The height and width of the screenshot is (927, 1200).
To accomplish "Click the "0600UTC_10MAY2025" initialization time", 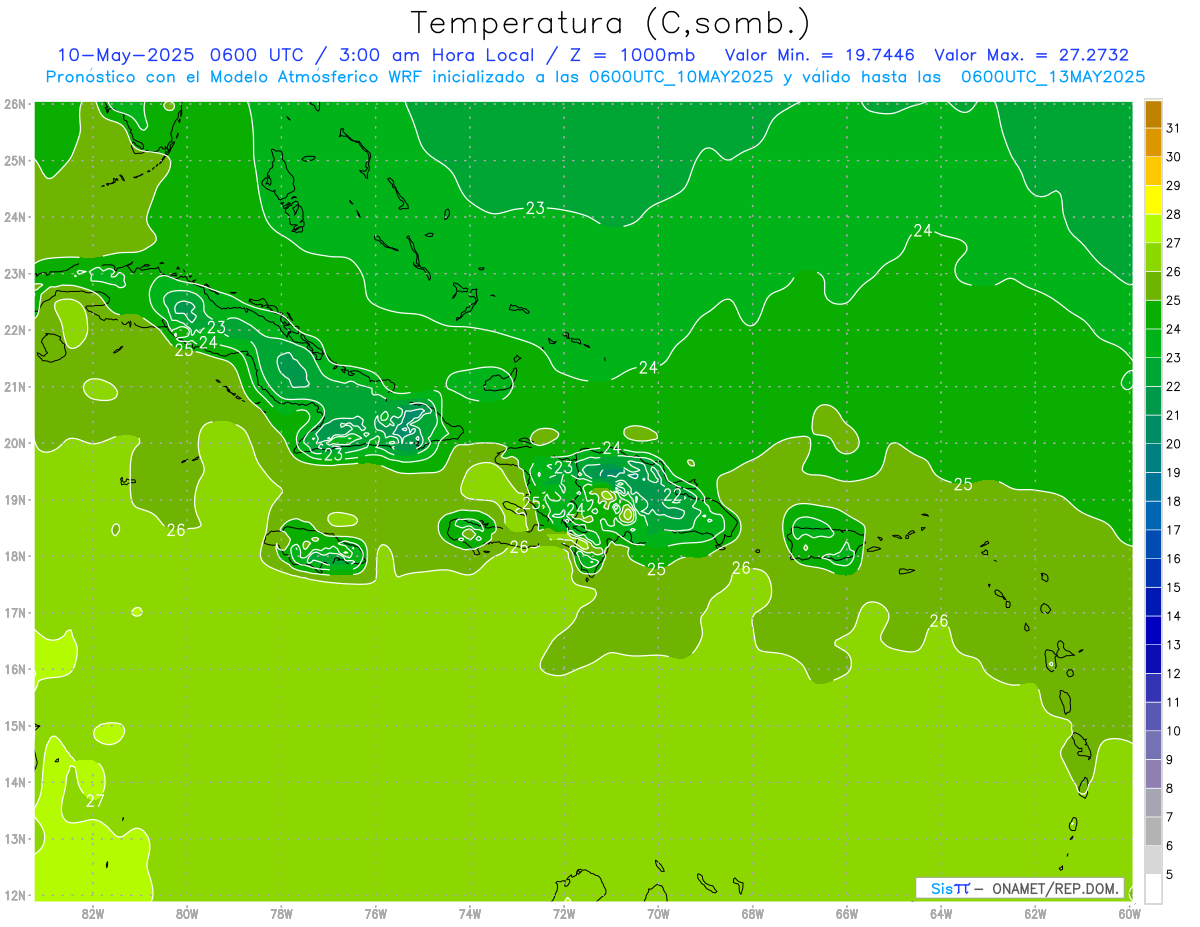I will [x=680, y=76].
